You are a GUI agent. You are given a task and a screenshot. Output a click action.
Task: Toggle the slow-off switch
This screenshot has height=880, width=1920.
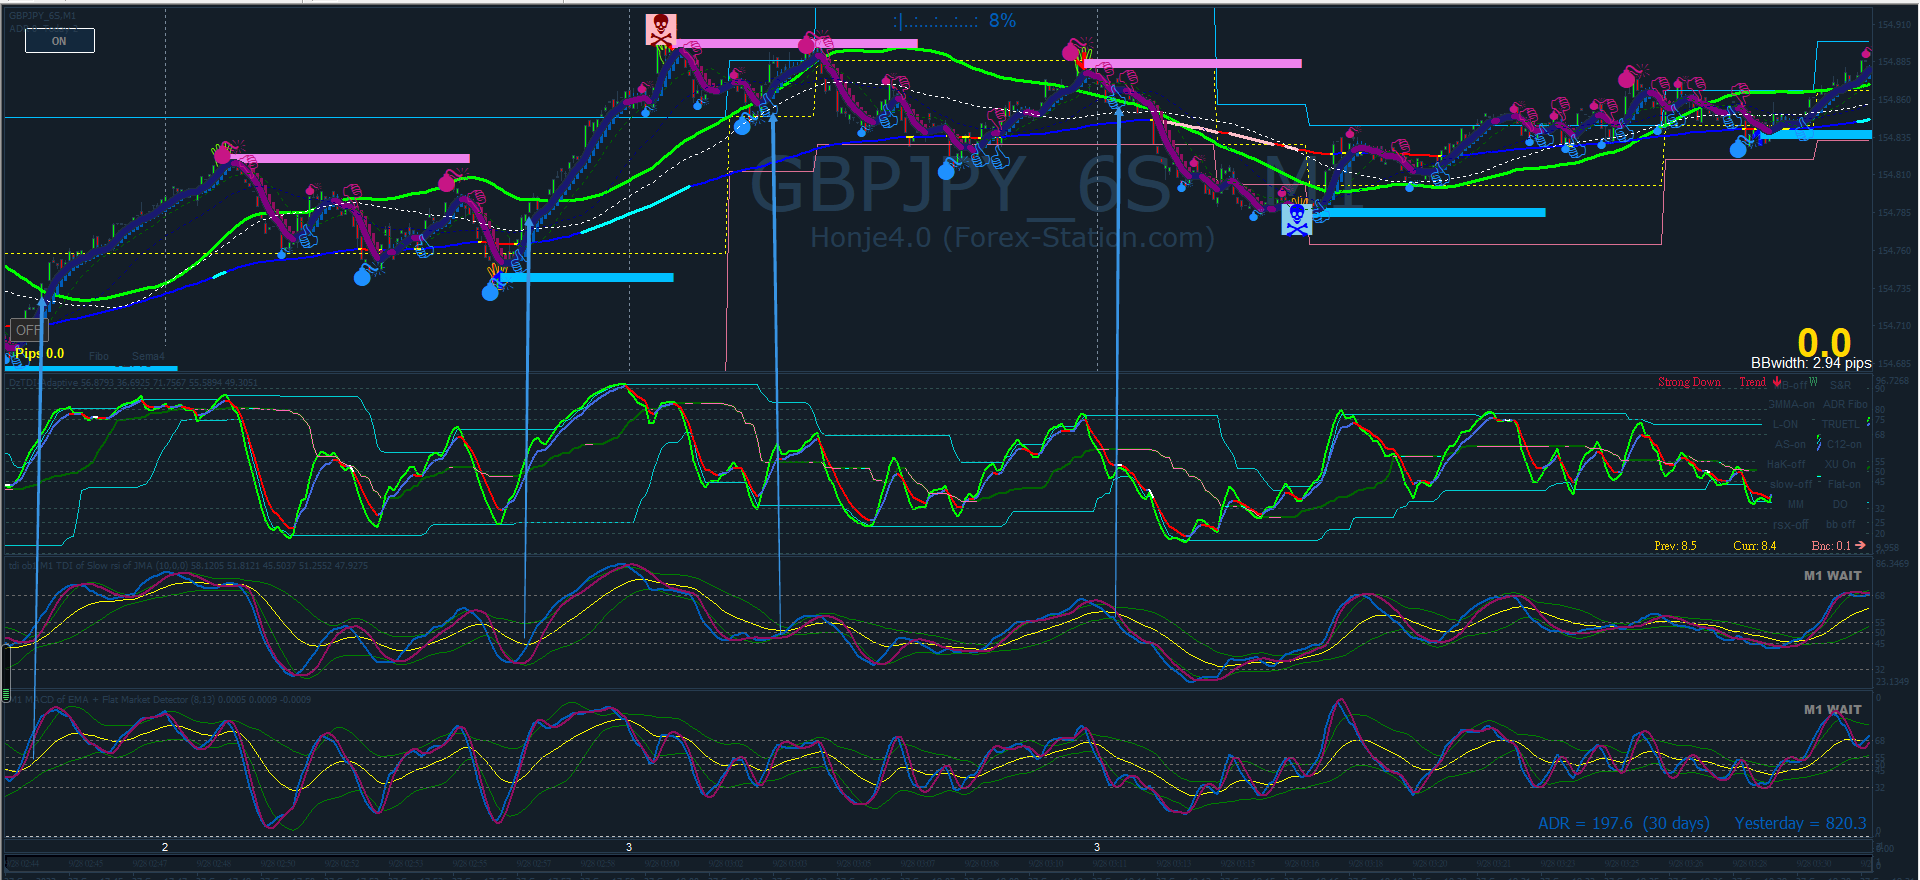coord(1790,485)
